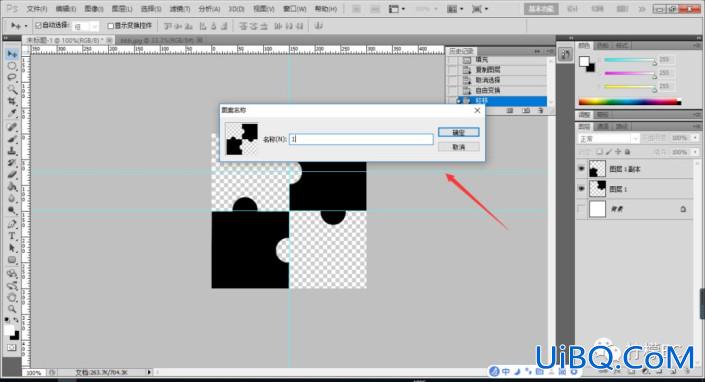Open the 窗口(W) menu

pyautogui.click(x=295, y=9)
